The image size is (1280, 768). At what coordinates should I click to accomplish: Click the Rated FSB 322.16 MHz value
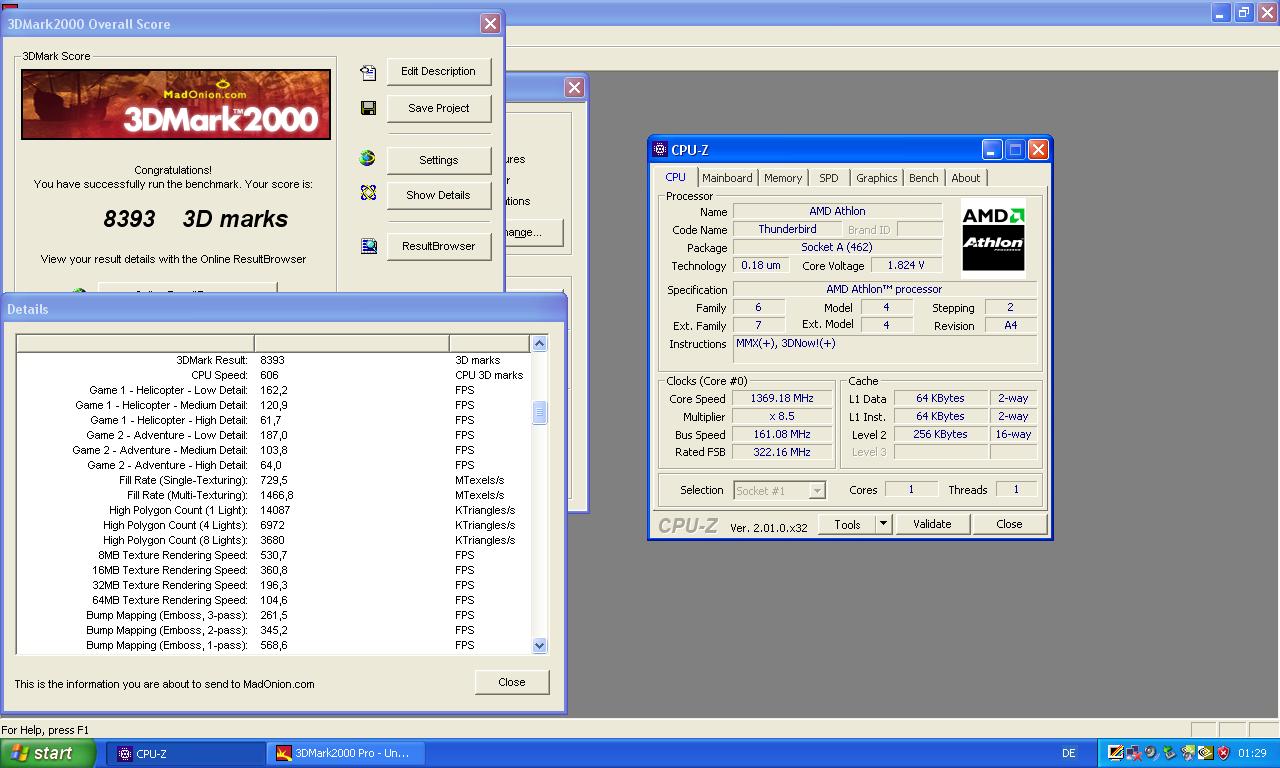click(x=781, y=452)
